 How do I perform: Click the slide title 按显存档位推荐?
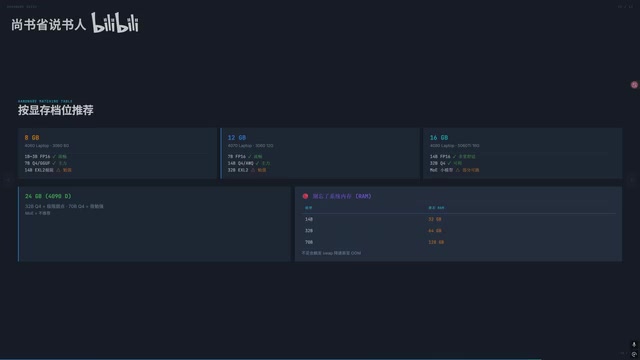click(56, 110)
